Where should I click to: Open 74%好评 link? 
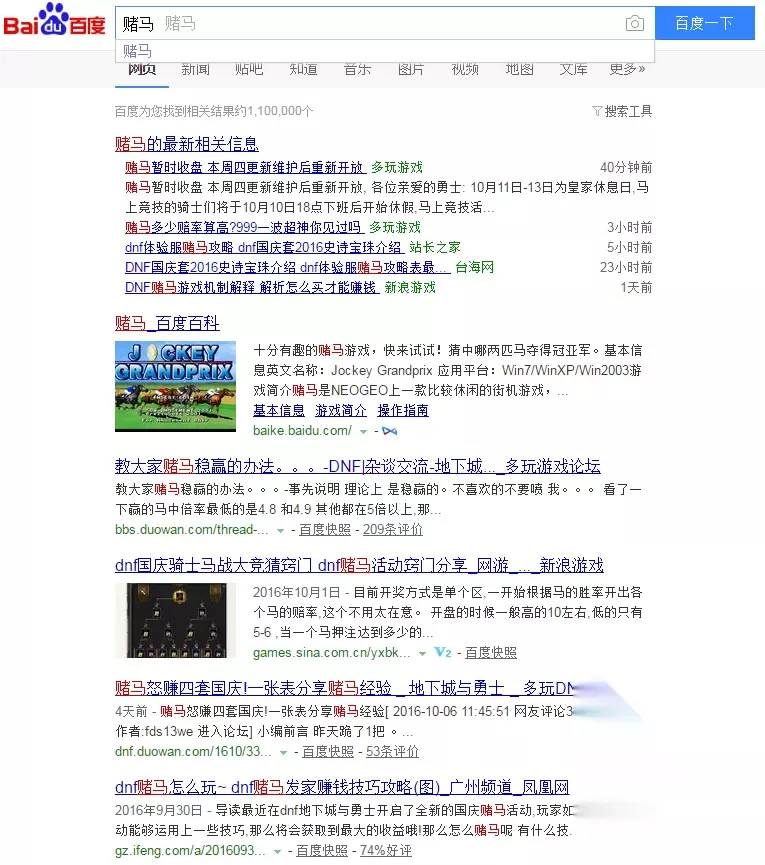click(x=386, y=851)
